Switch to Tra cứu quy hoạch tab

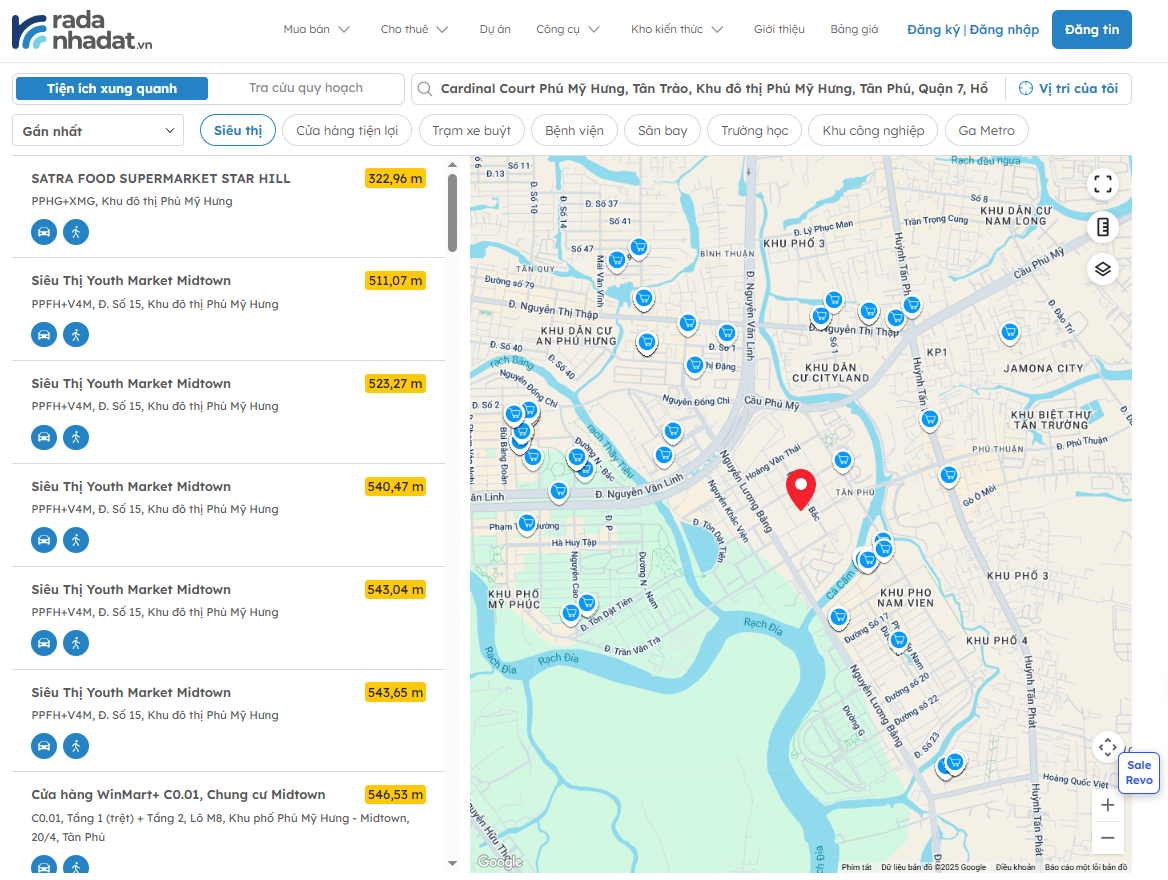coord(306,88)
